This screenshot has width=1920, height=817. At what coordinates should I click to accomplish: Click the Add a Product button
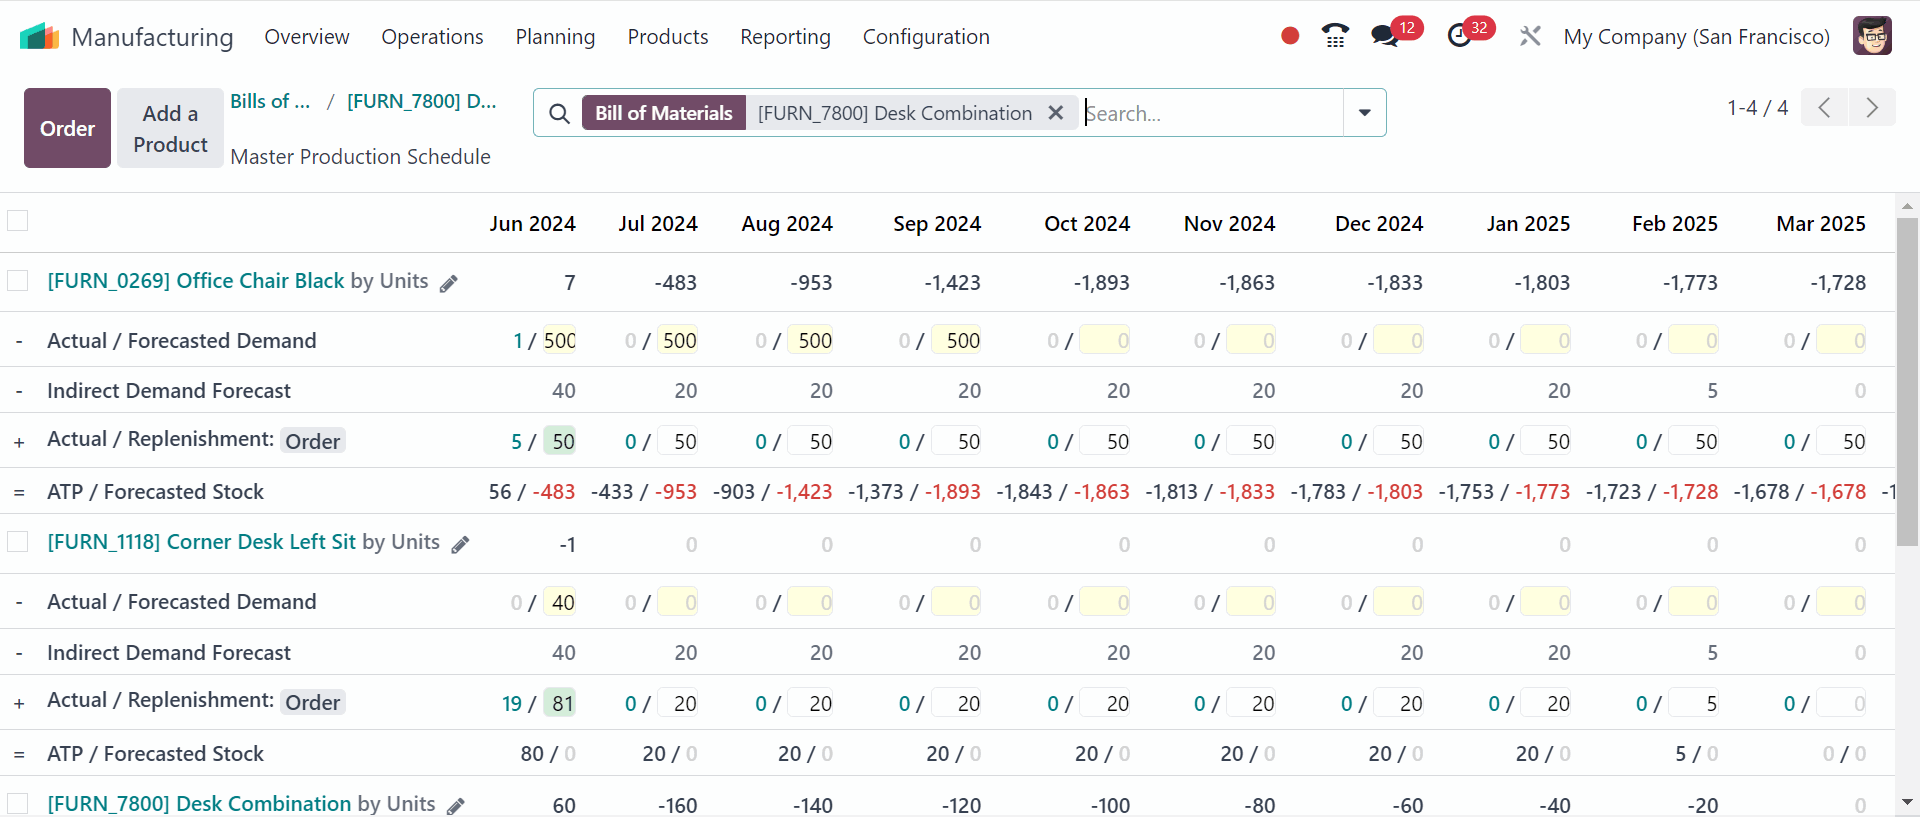pos(170,128)
